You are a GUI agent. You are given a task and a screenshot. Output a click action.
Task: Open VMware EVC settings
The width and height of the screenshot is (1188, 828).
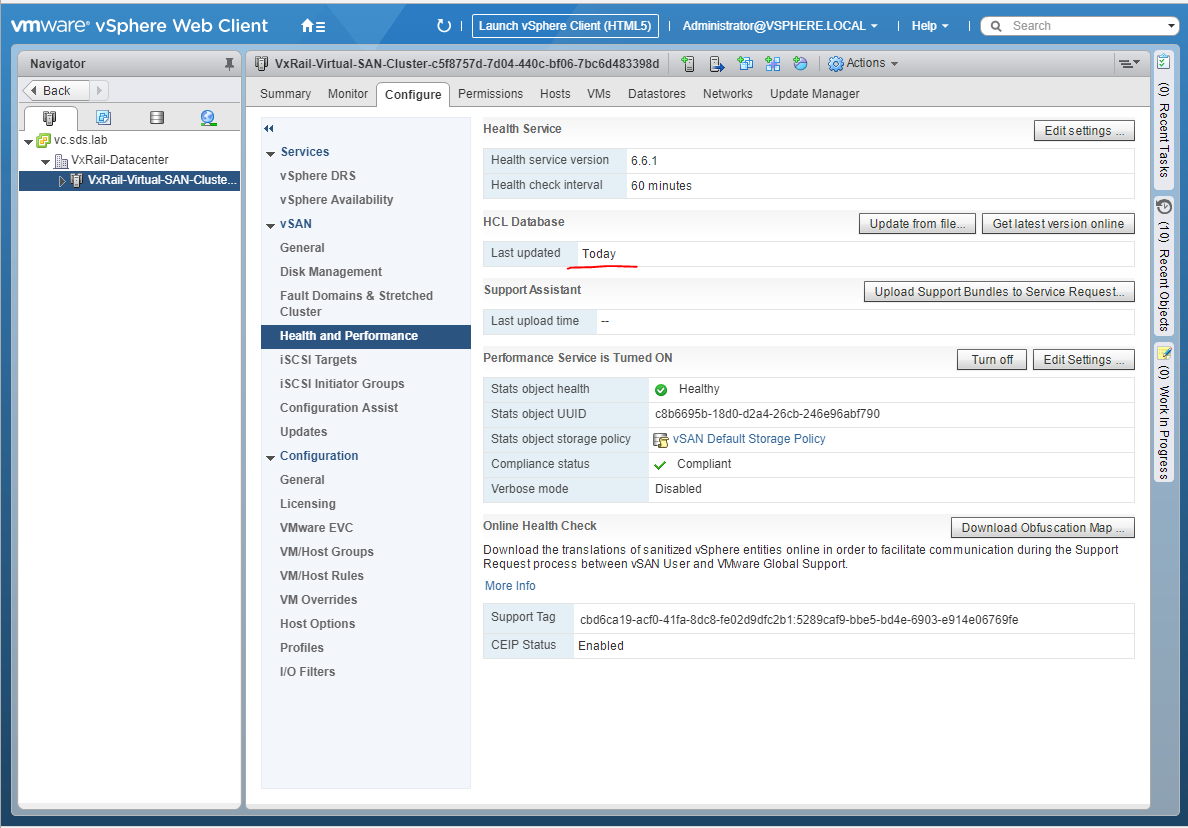317,528
